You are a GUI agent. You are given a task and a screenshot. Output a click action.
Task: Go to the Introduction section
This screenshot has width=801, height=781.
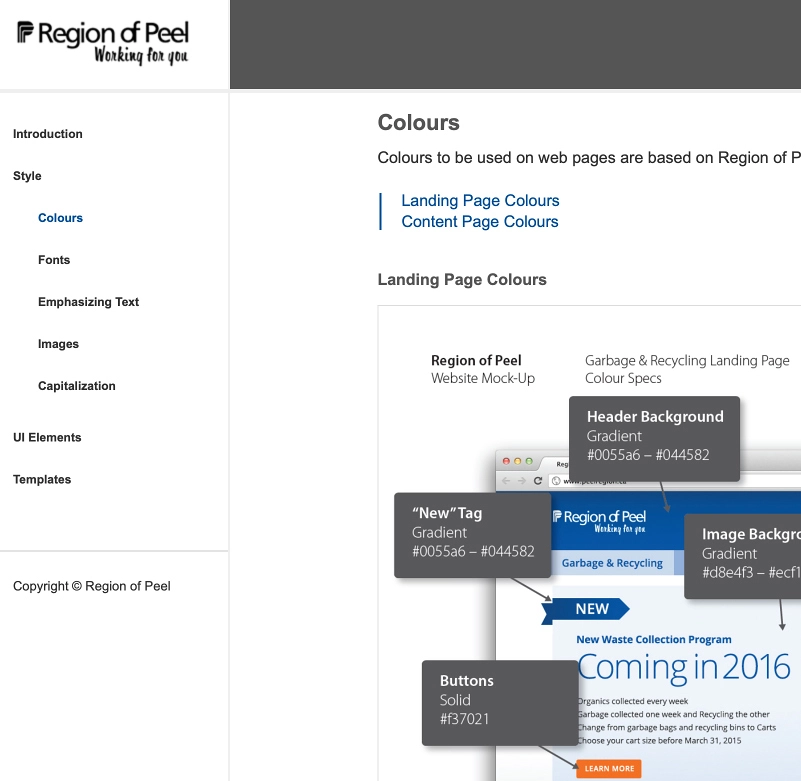tap(46, 133)
